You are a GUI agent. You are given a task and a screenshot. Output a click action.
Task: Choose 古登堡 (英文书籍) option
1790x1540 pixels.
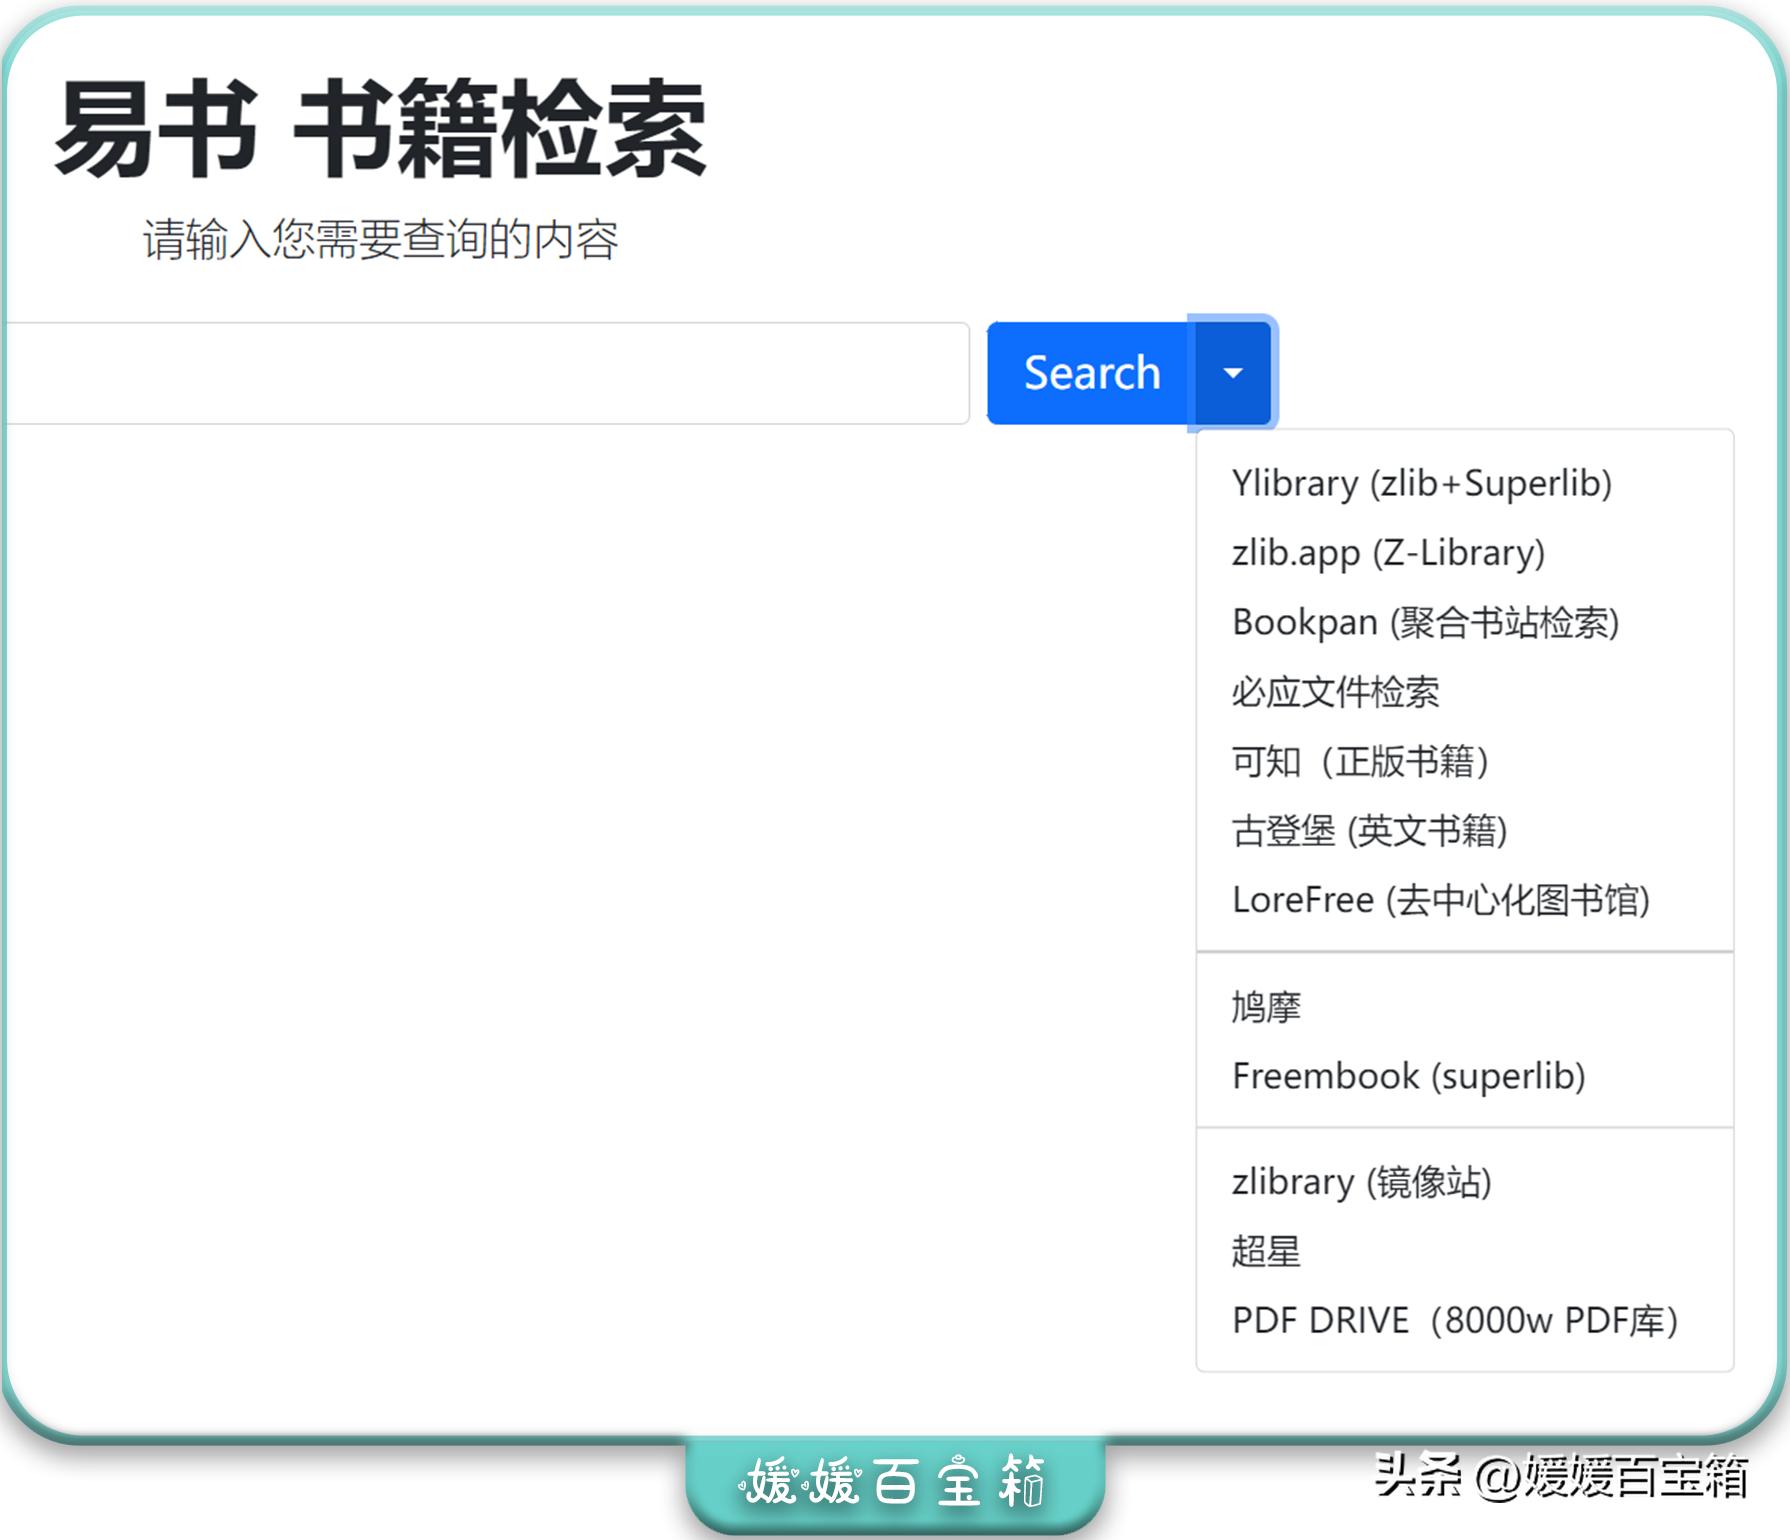pyautogui.click(x=1372, y=830)
